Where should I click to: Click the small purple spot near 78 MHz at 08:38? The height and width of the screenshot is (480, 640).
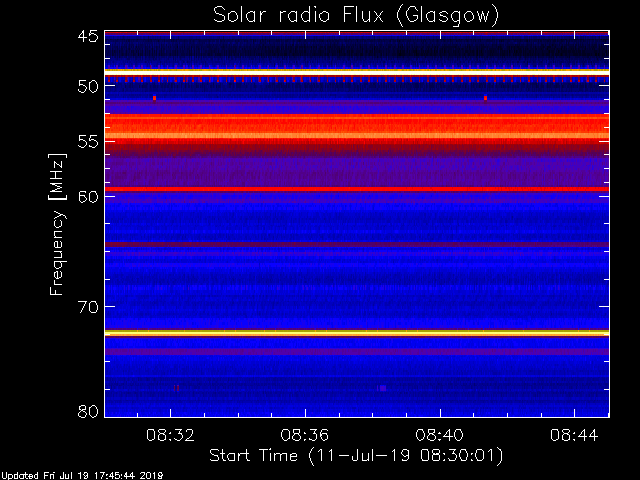pos(382,388)
